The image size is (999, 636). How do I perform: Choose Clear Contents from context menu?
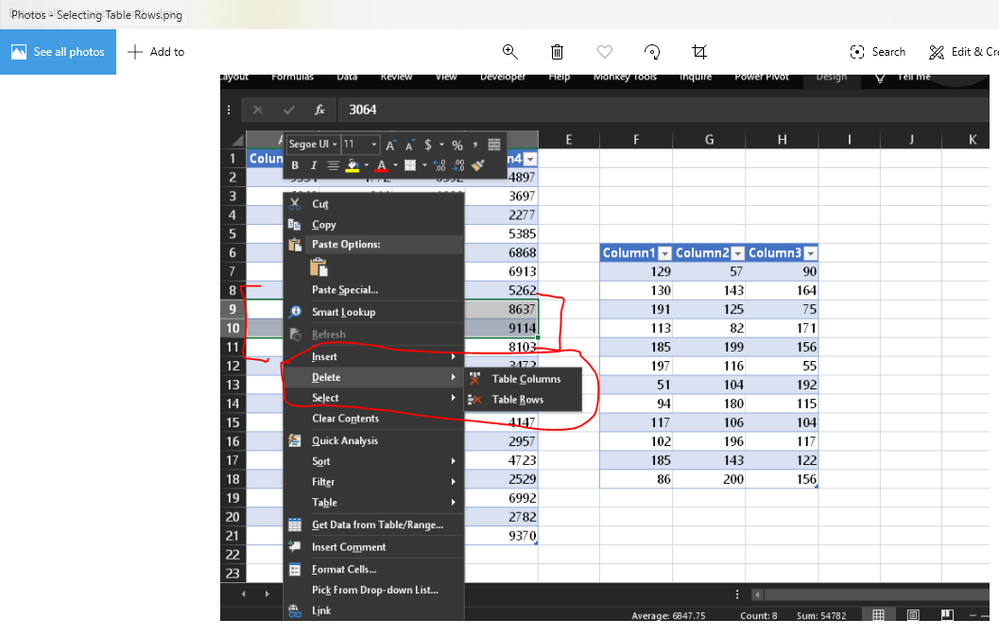point(373,418)
